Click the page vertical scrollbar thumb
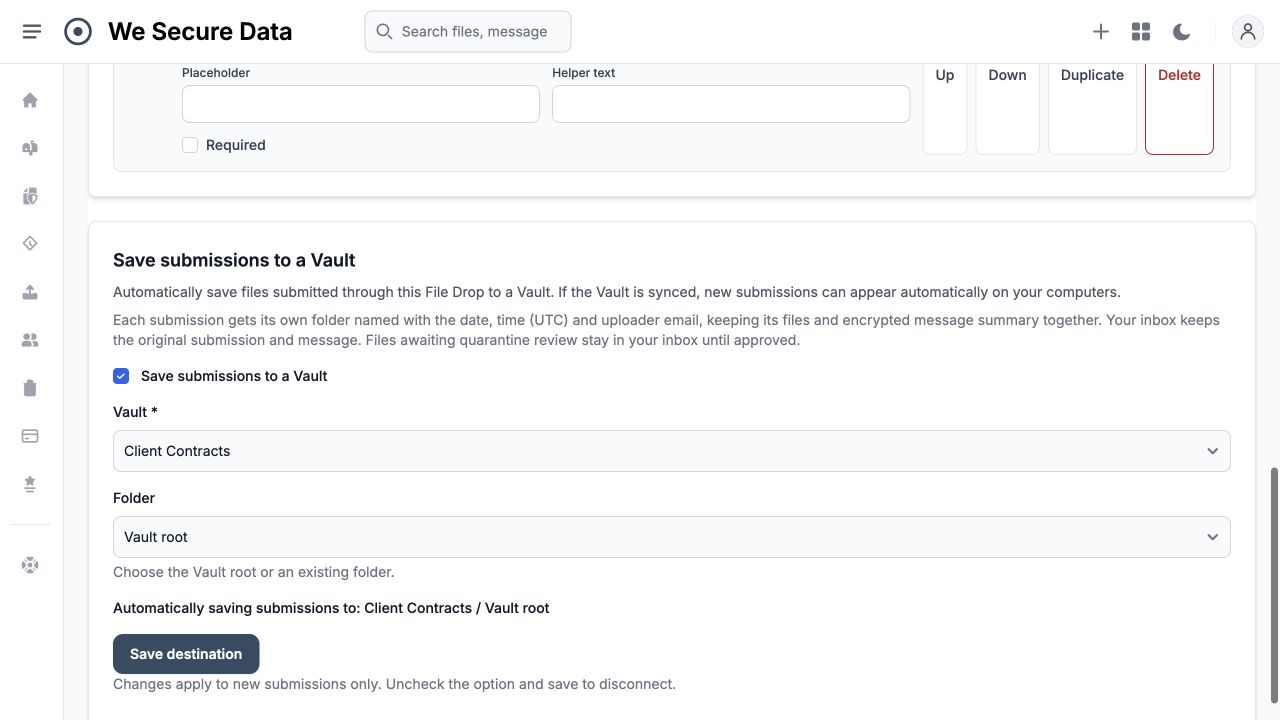 1274,585
